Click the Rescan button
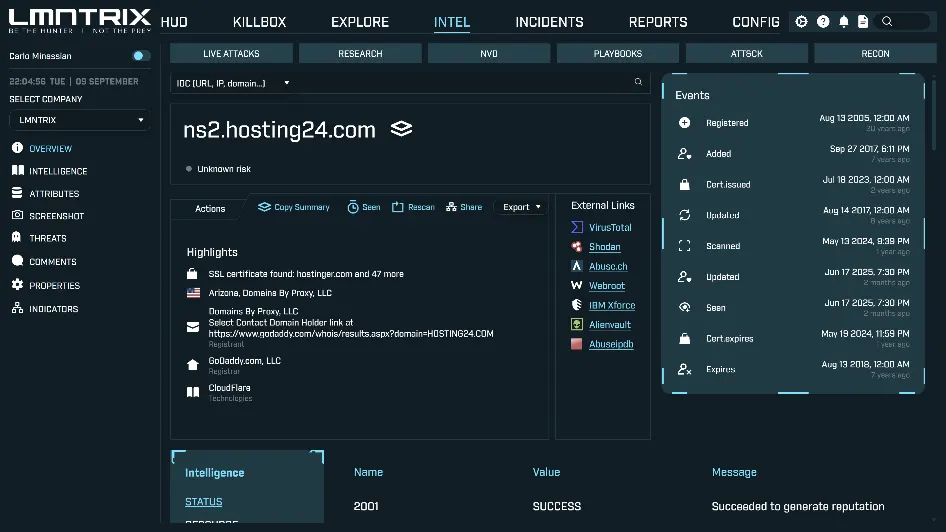Image resolution: width=946 pixels, height=532 pixels. [x=413, y=207]
